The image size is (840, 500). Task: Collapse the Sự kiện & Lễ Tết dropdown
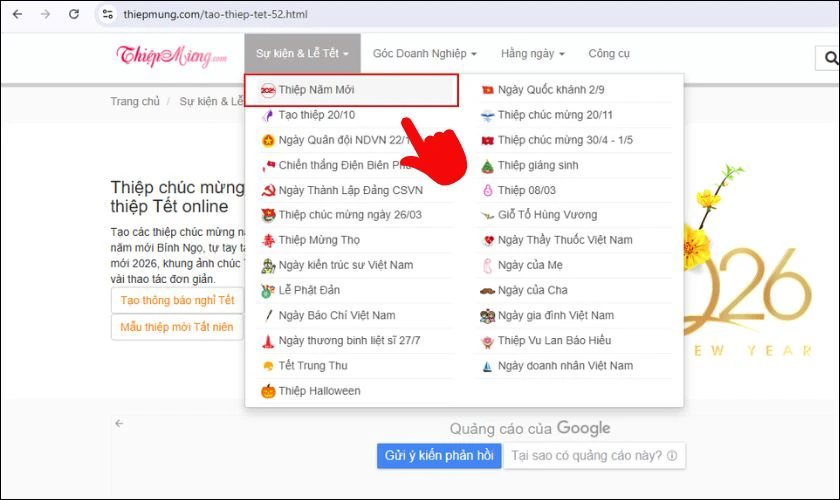[303, 54]
